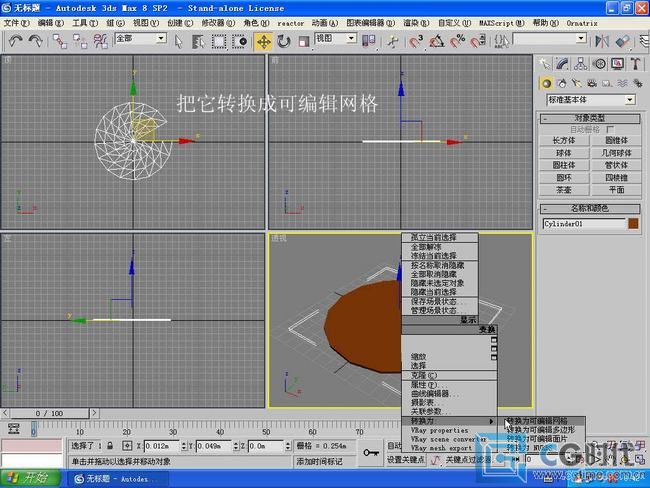Select the Space Warps category icon
Image resolution: width=650 pixels, height=488 pixels.
tap(622, 83)
